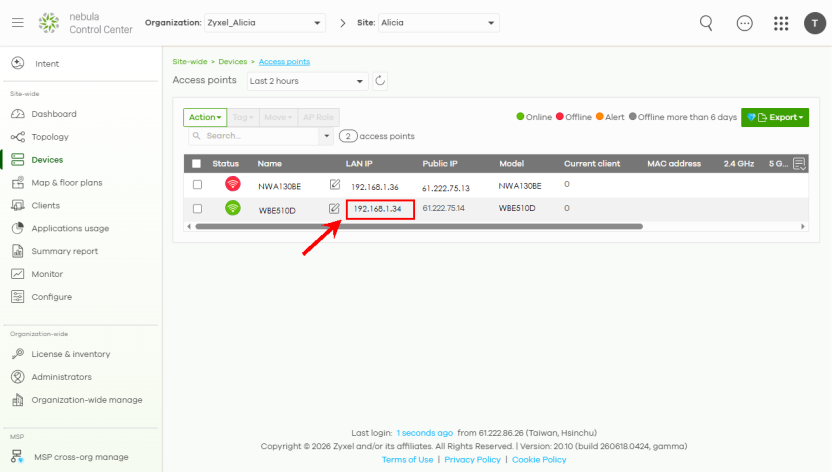
Task: Click the WBE510D device name
Action: coord(277,211)
